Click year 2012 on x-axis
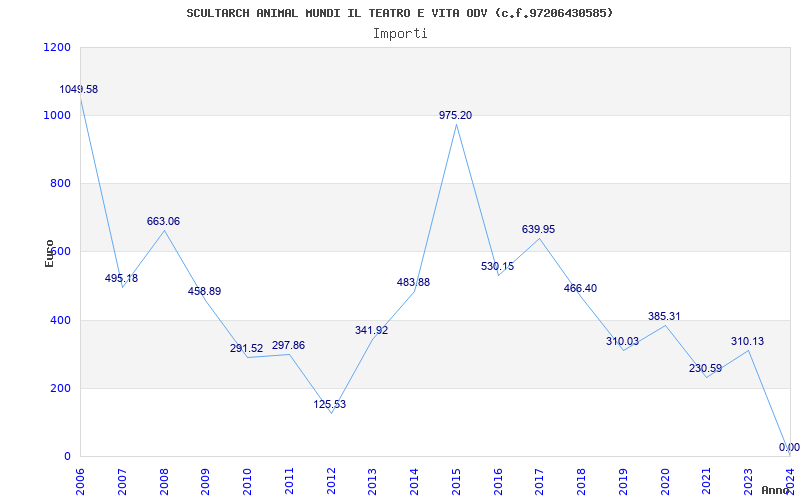Image resolution: width=800 pixels, height=500 pixels. tap(331, 482)
